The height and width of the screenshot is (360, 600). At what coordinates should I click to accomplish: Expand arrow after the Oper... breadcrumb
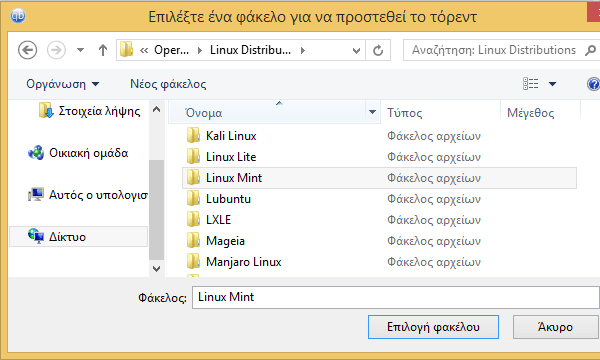(x=200, y=50)
